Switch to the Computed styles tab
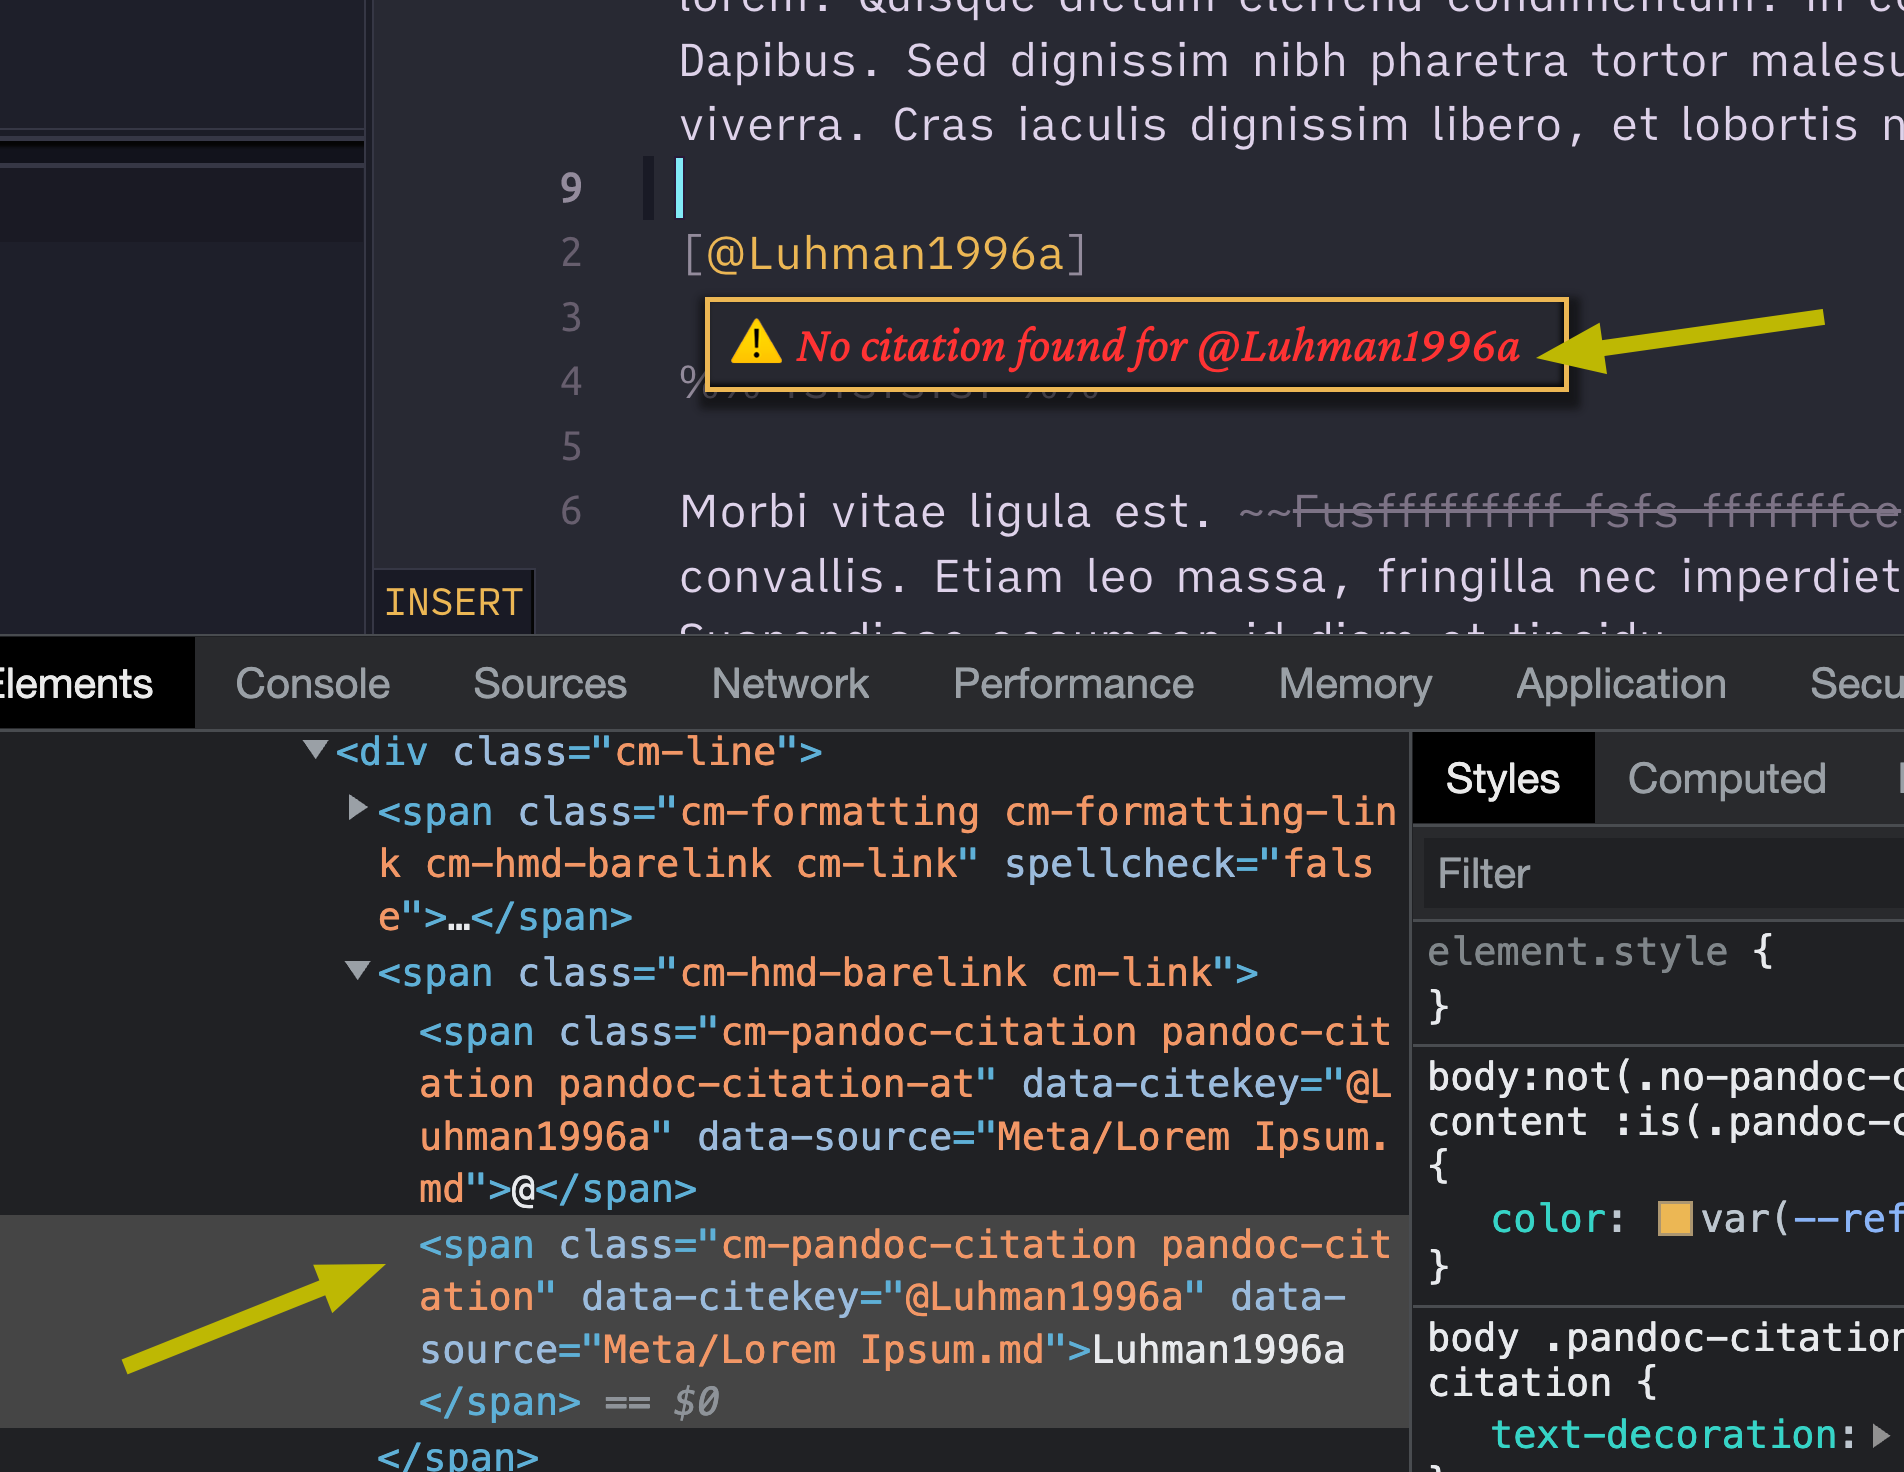Viewport: 1904px width, 1472px height. pyautogui.click(x=1726, y=778)
